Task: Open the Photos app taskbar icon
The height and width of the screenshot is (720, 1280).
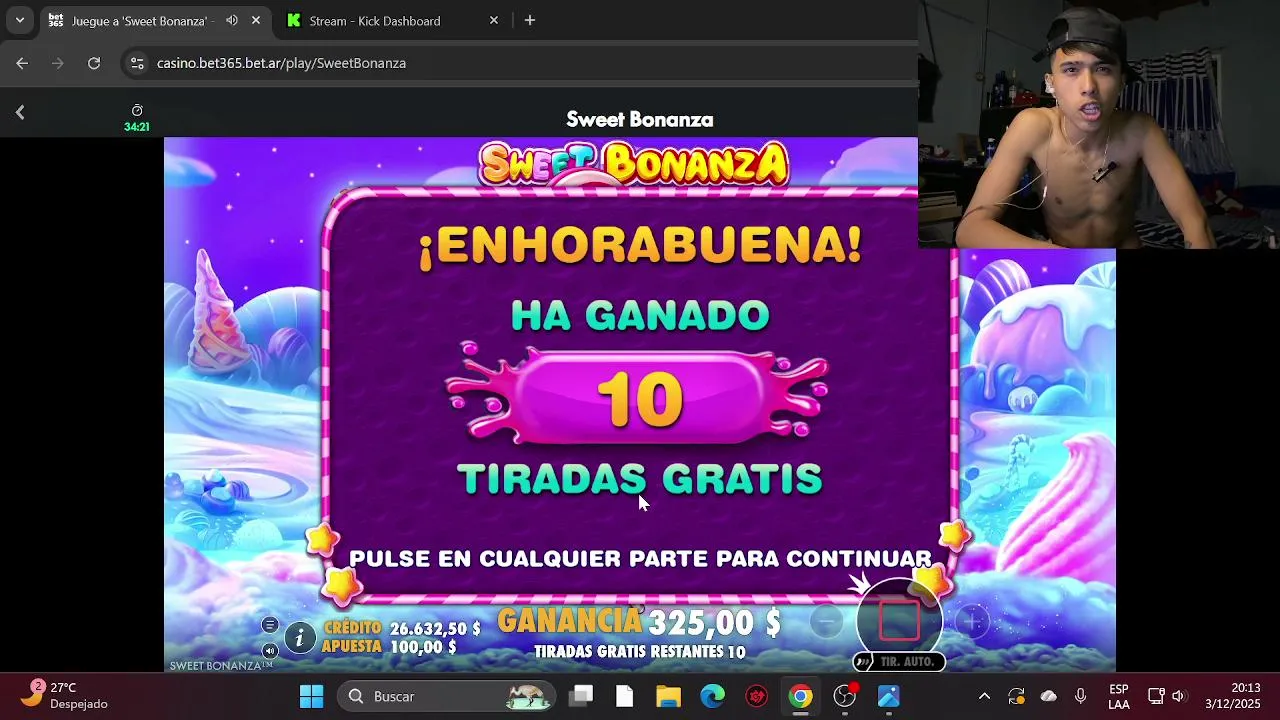Action: [x=889, y=696]
